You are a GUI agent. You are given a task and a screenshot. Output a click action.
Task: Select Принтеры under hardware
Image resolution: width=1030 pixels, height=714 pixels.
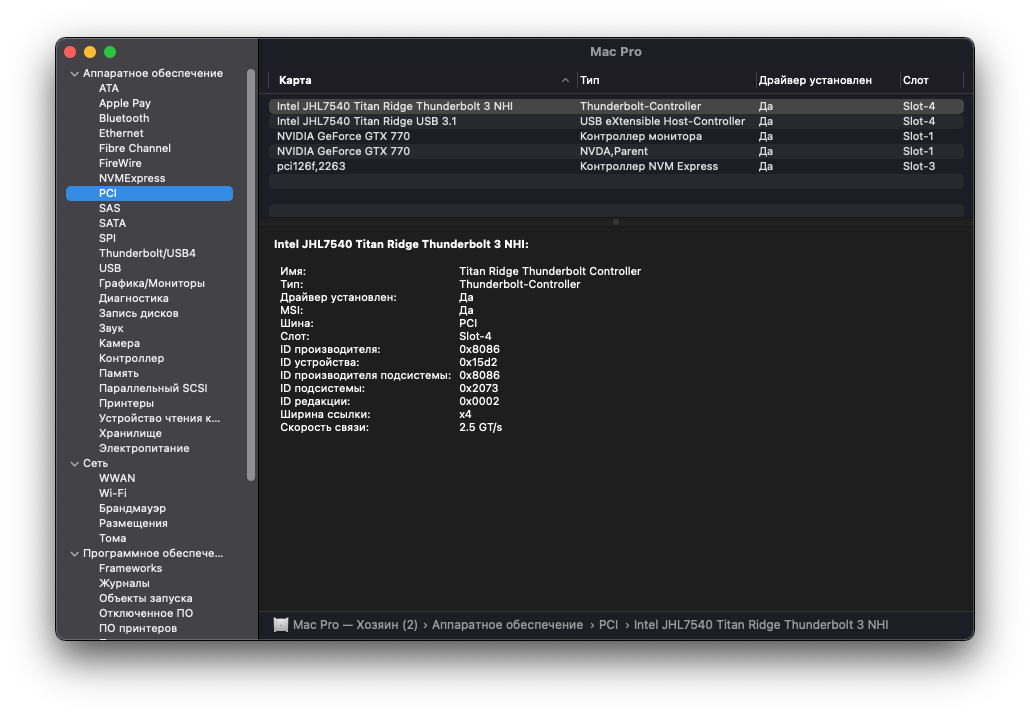(x=126, y=403)
